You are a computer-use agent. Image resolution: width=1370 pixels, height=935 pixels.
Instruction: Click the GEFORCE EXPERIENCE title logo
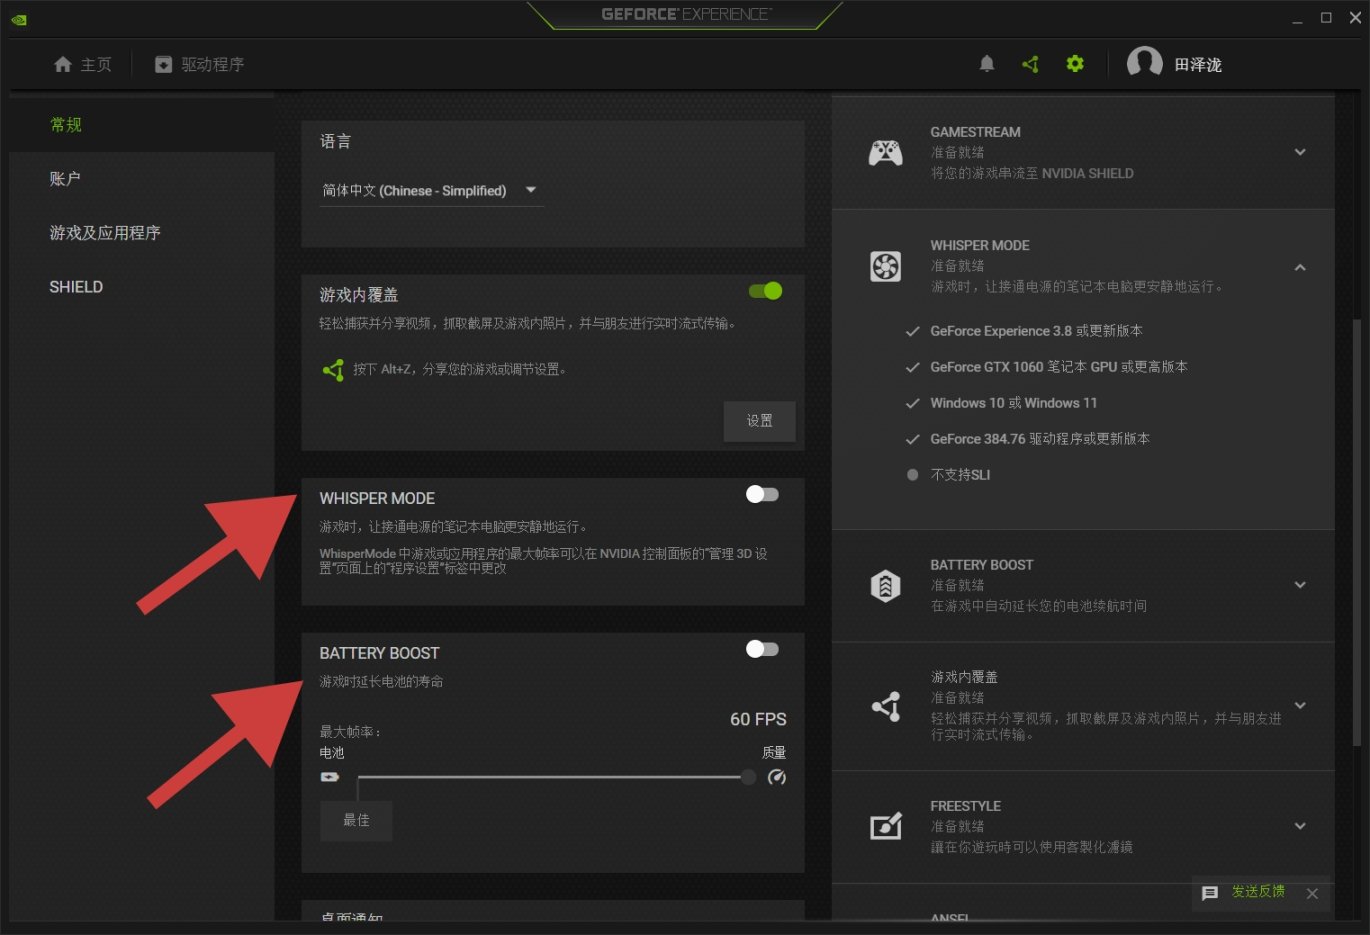[686, 14]
